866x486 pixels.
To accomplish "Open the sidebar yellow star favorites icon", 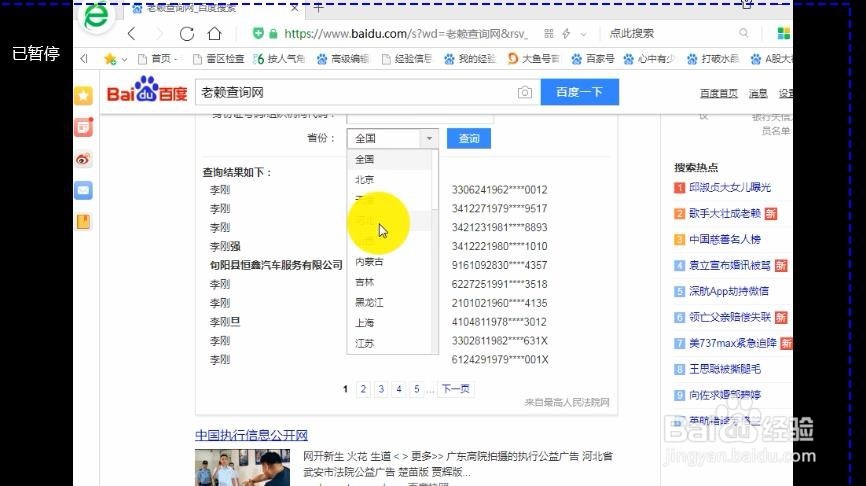I will [83, 96].
